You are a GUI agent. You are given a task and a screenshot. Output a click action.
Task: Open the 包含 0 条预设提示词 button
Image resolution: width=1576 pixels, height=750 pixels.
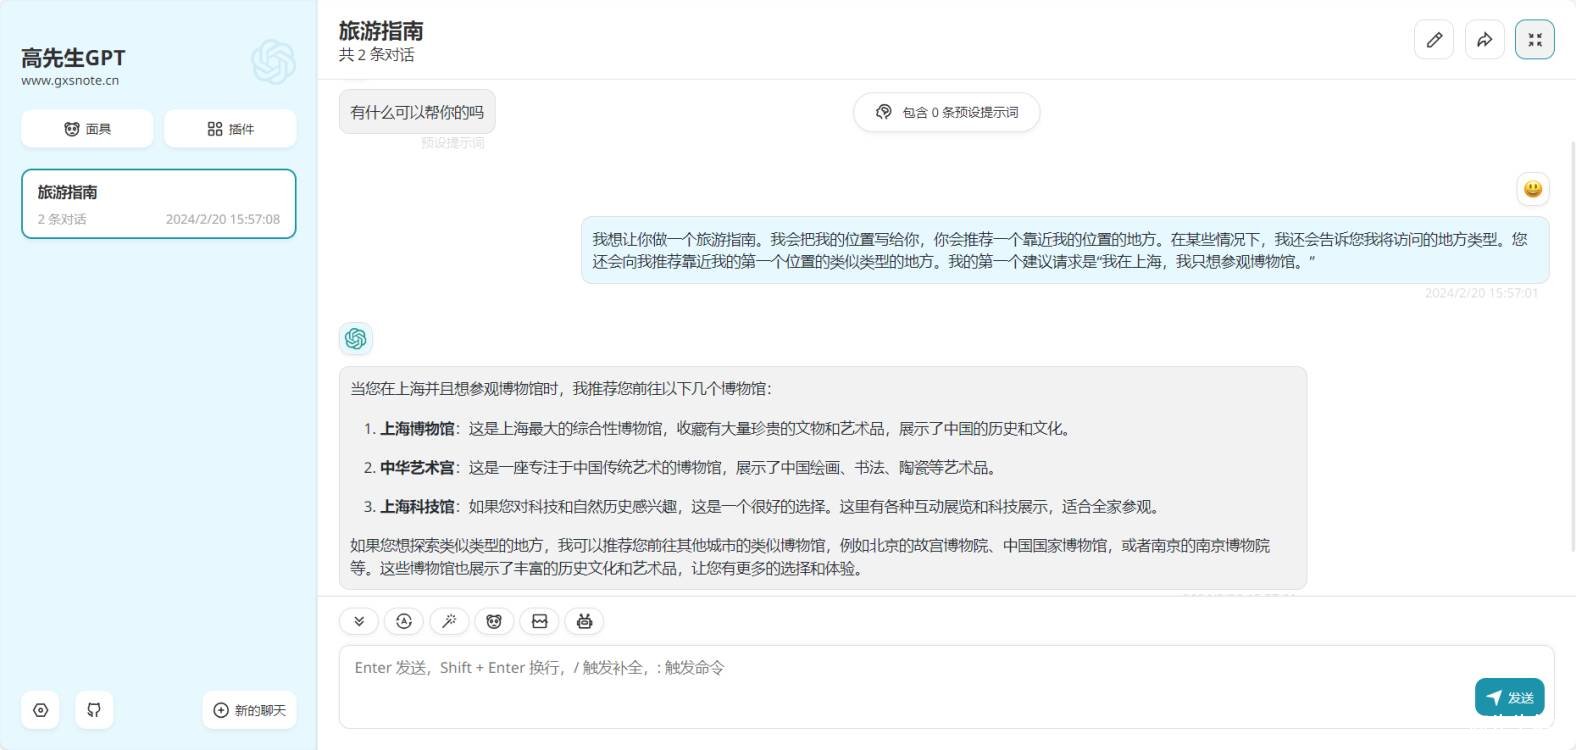tap(946, 112)
